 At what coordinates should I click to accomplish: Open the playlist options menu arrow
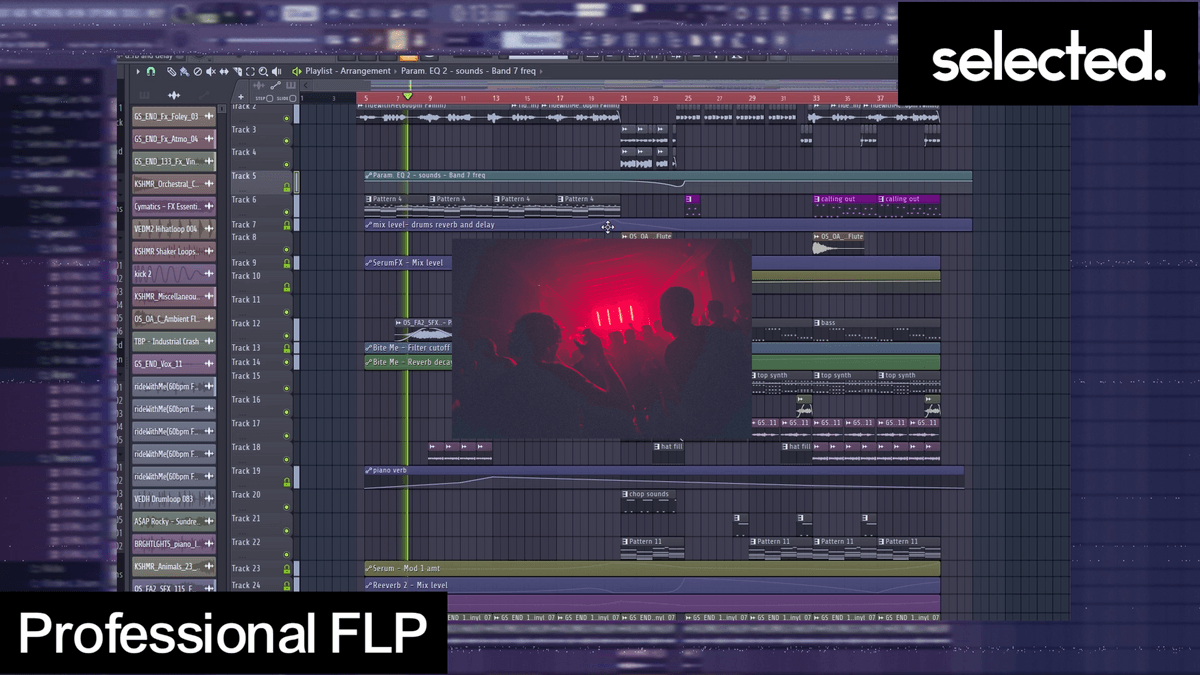click(138, 72)
